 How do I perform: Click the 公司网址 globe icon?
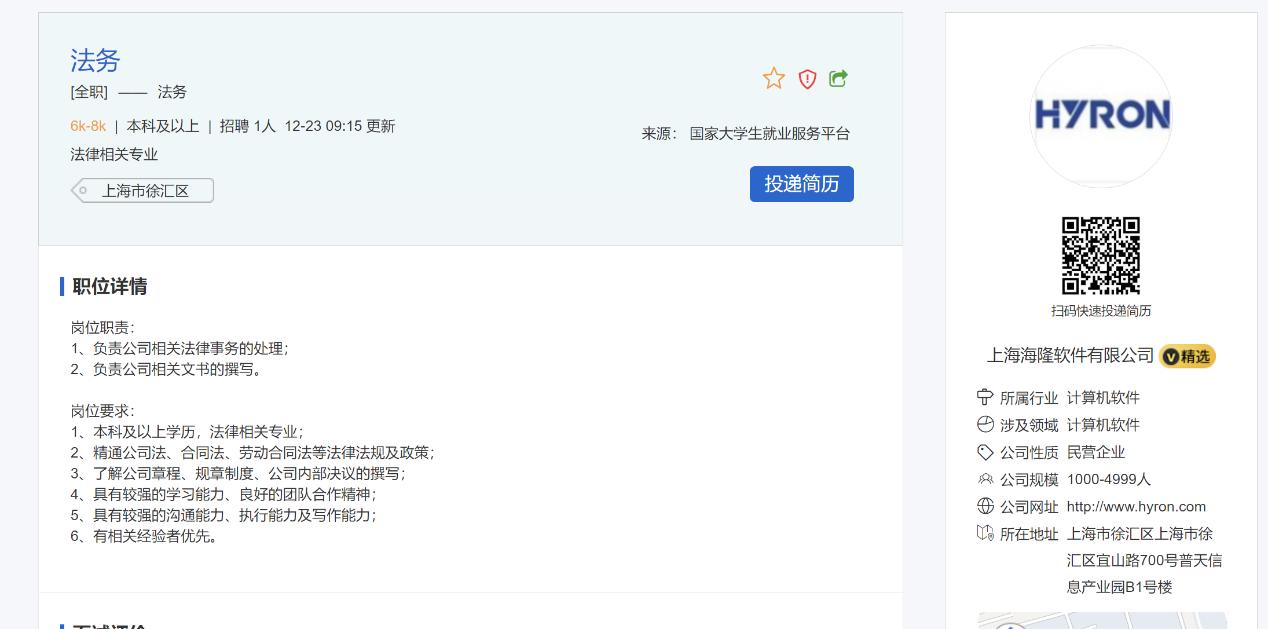pos(985,506)
